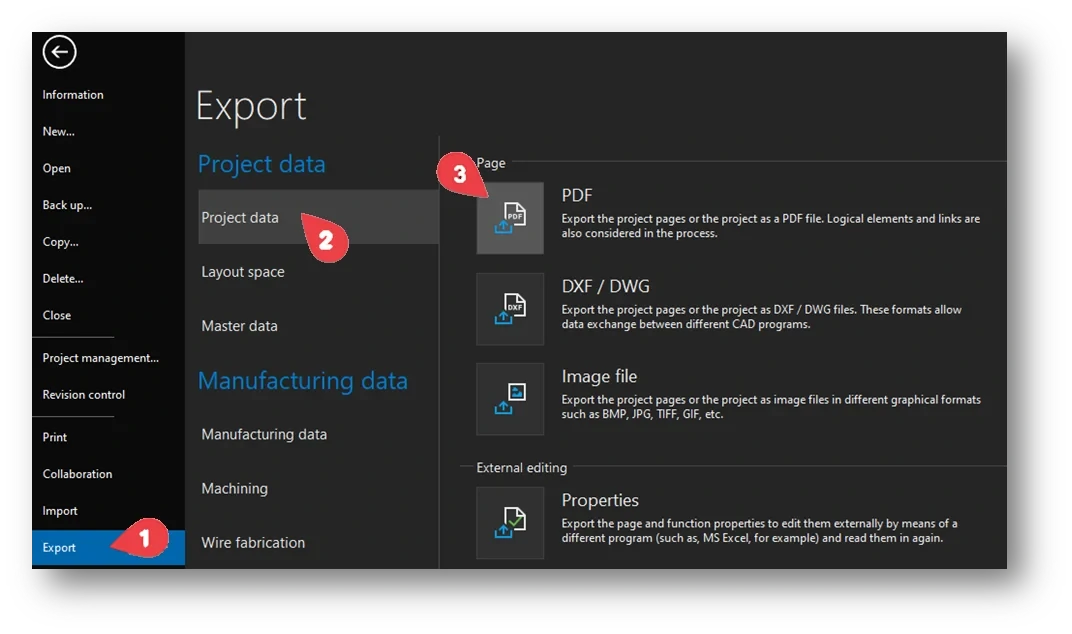This screenshot has height=634, width=1072.
Task: Click the Image file title
Action: point(600,376)
